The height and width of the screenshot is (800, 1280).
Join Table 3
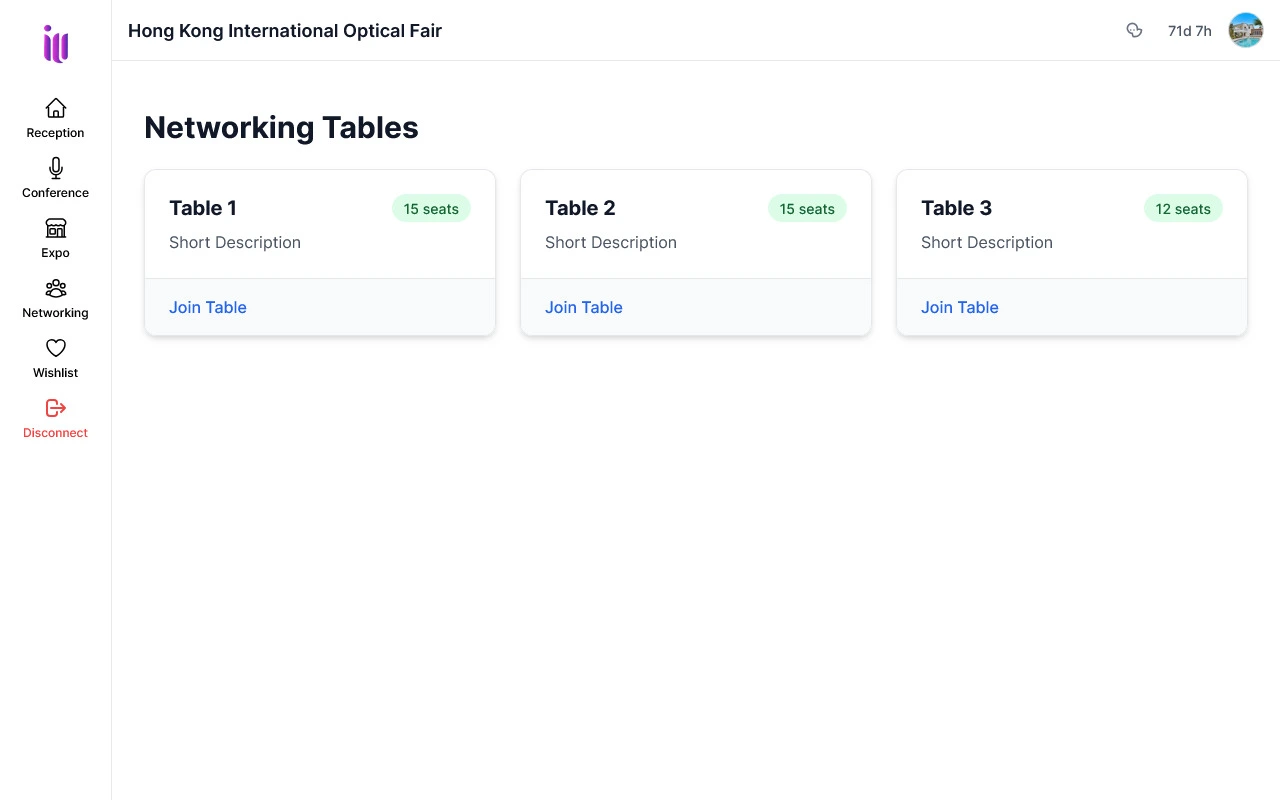coord(960,307)
